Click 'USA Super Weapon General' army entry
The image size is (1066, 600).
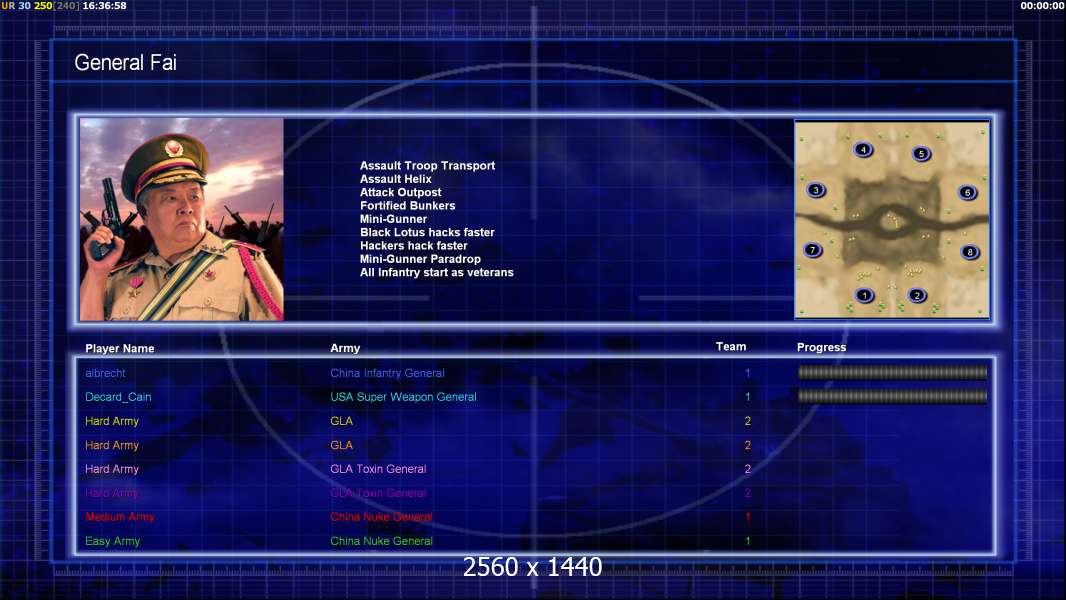coord(403,397)
